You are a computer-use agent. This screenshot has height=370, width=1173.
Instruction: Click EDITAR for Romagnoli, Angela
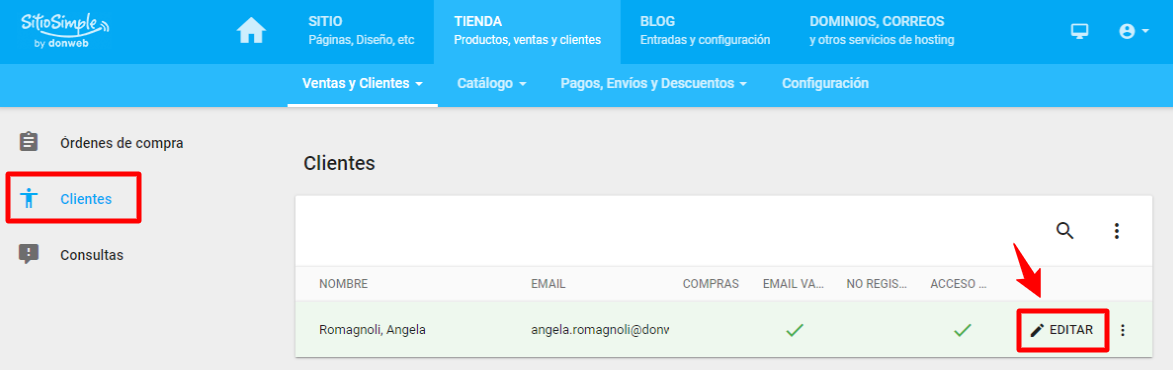click(x=1062, y=330)
